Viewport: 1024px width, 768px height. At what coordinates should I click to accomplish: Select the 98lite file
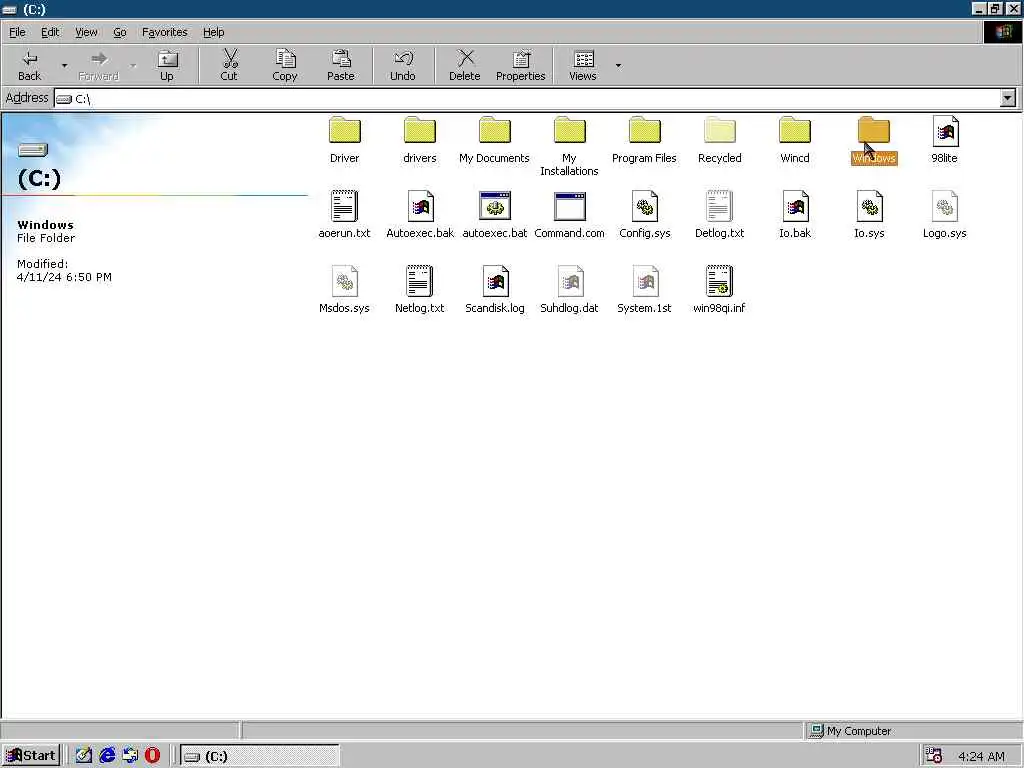point(944,140)
